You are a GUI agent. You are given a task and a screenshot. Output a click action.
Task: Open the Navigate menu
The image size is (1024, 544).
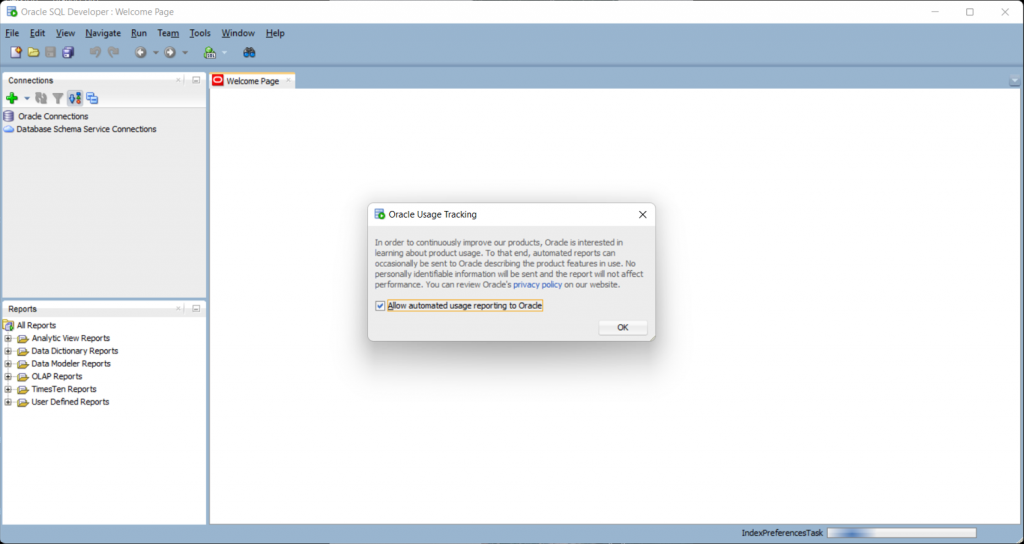click(103, 33)
